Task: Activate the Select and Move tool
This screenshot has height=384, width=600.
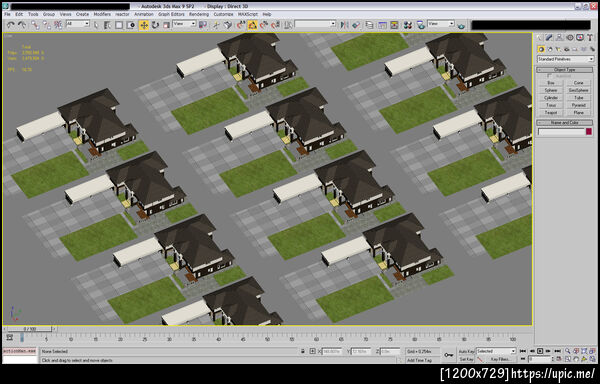Action: pyautogui.click(x=144, y=25)
